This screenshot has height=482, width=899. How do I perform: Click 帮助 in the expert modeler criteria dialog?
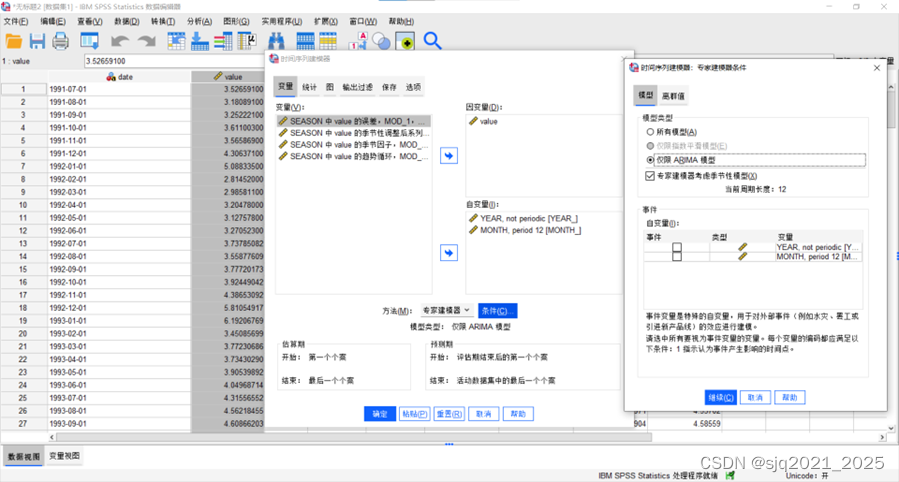[789, 397]
